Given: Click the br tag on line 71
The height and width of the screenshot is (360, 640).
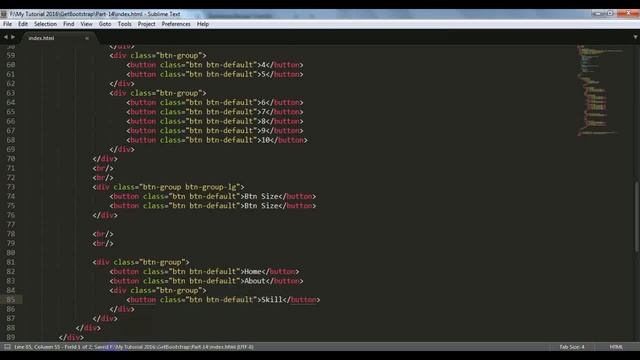Looking at the screenshot, I should 103,168.
